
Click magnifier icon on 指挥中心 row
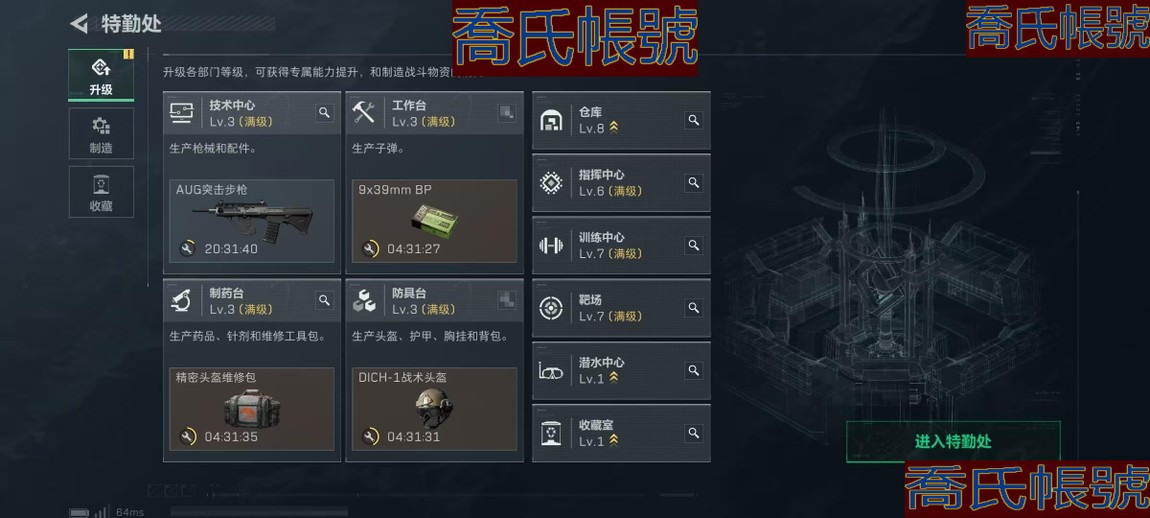[x=693, y=182]
